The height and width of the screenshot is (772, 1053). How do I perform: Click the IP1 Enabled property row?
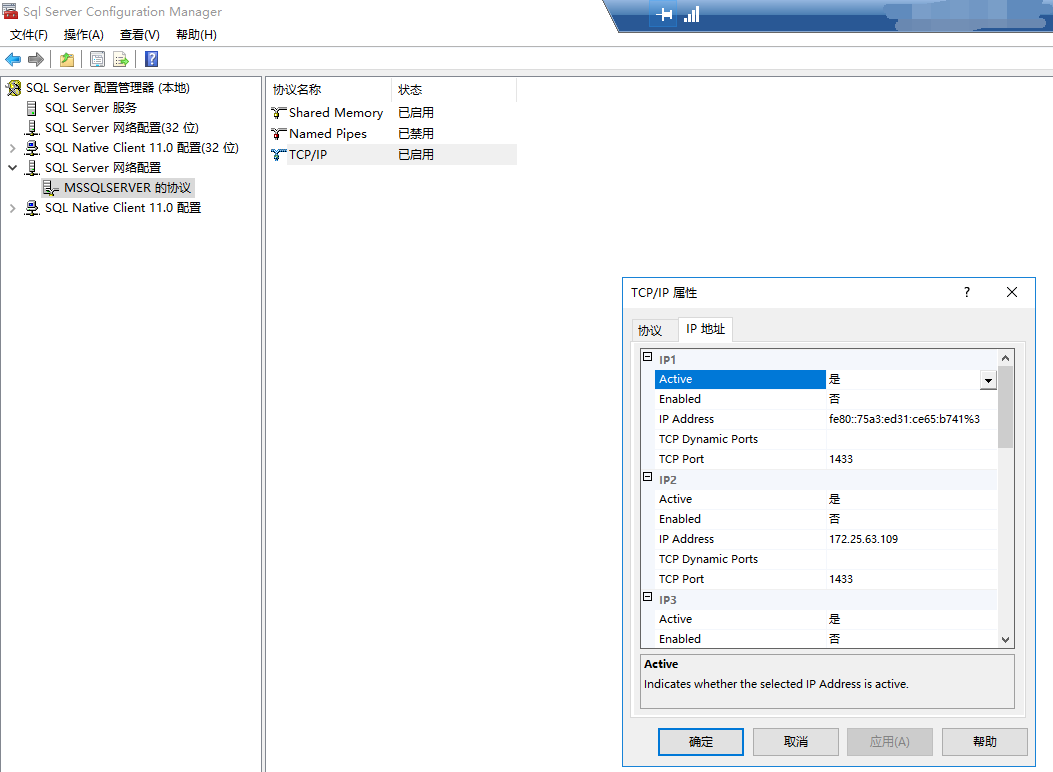click(x=826, y=399)
